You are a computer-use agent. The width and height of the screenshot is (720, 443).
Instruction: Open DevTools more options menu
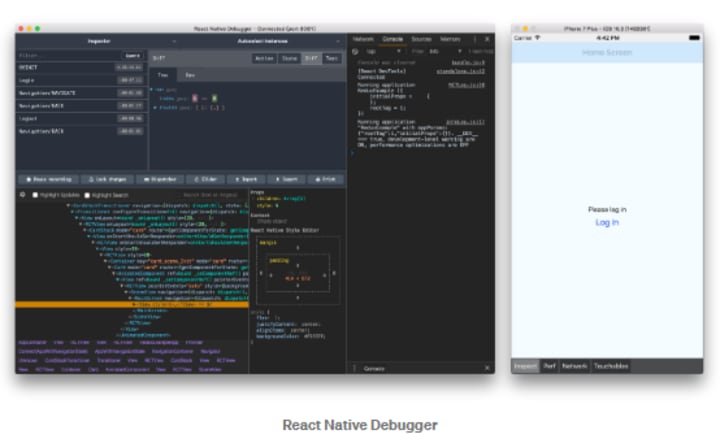[475, 39]
